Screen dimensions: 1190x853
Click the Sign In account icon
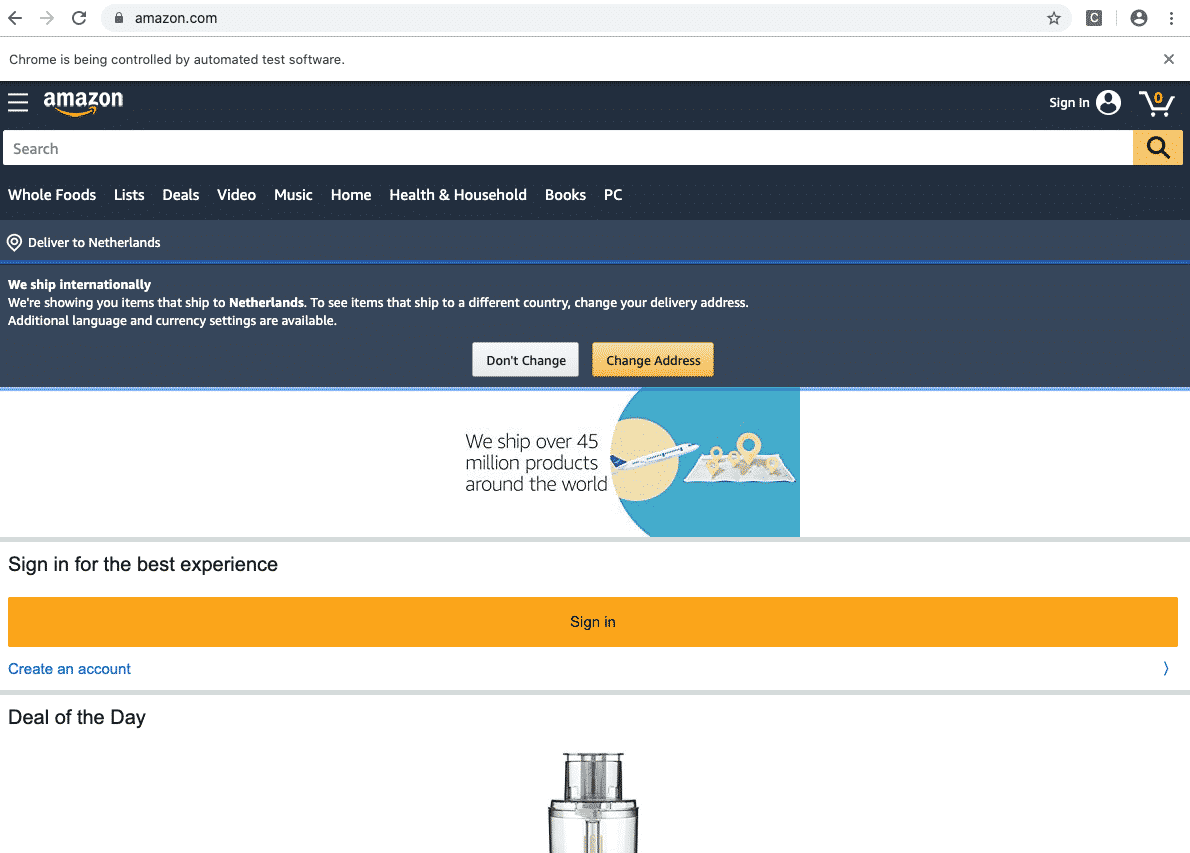pyautogui.click(x=1108, y=103)
